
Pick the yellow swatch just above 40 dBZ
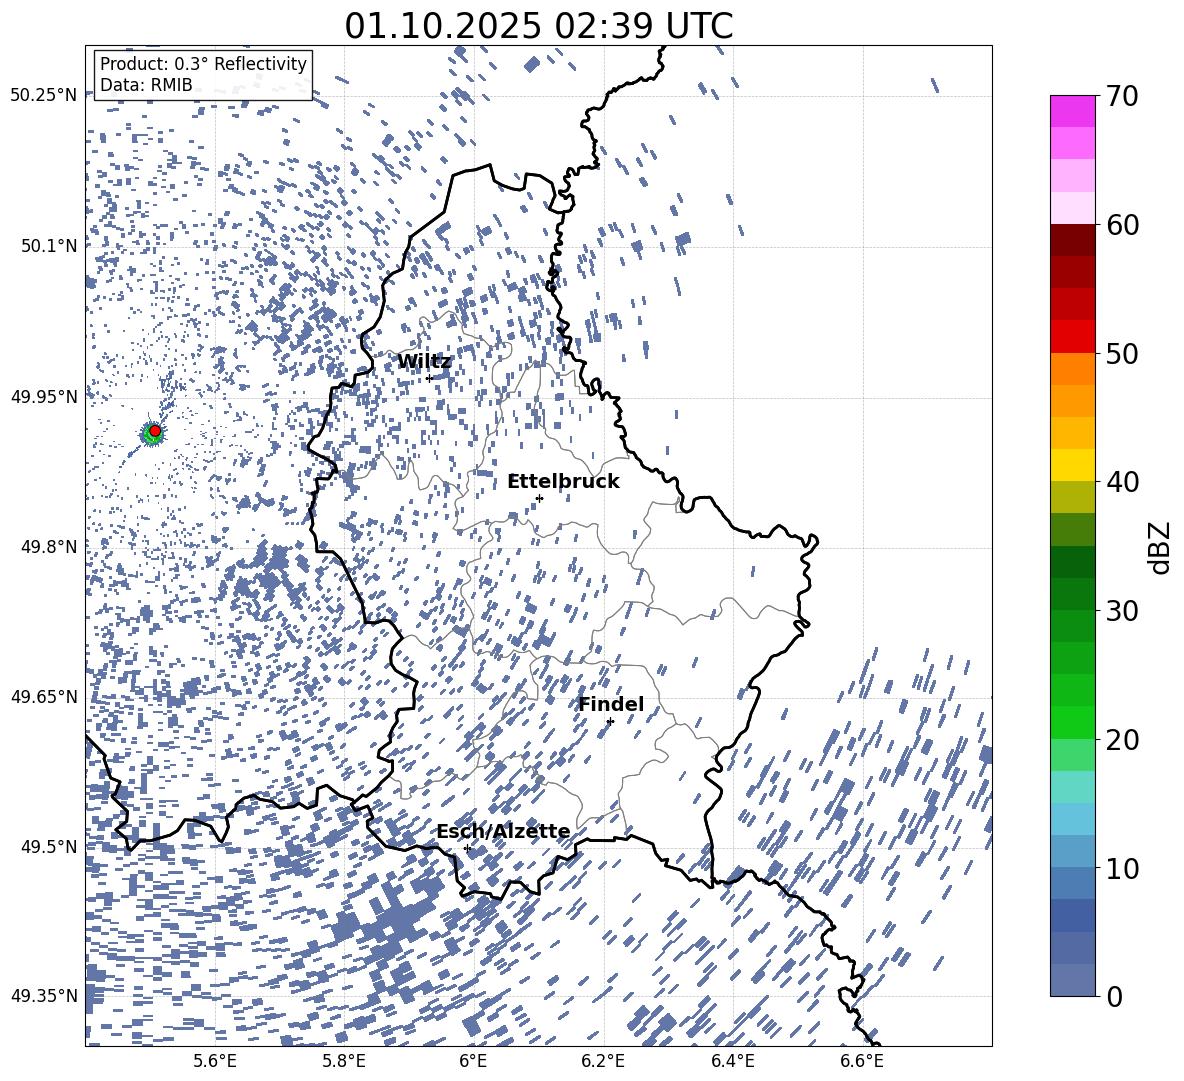coord(1073,465)
